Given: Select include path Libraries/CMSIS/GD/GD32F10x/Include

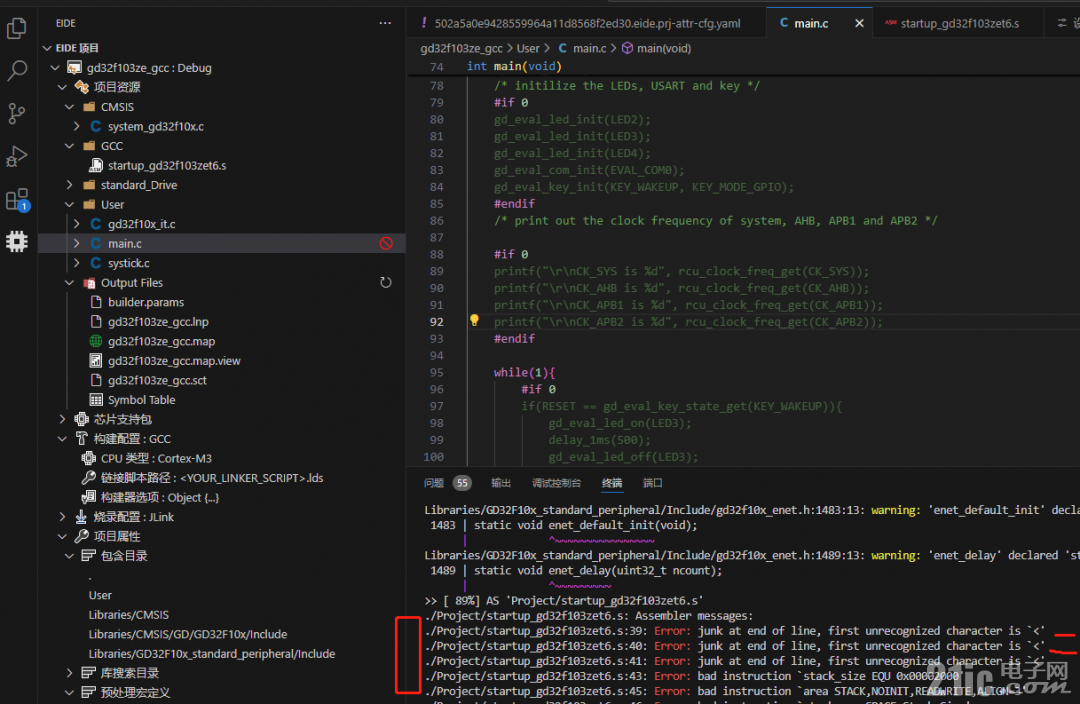Looking at the screenshot, I should tap(187, 634).
